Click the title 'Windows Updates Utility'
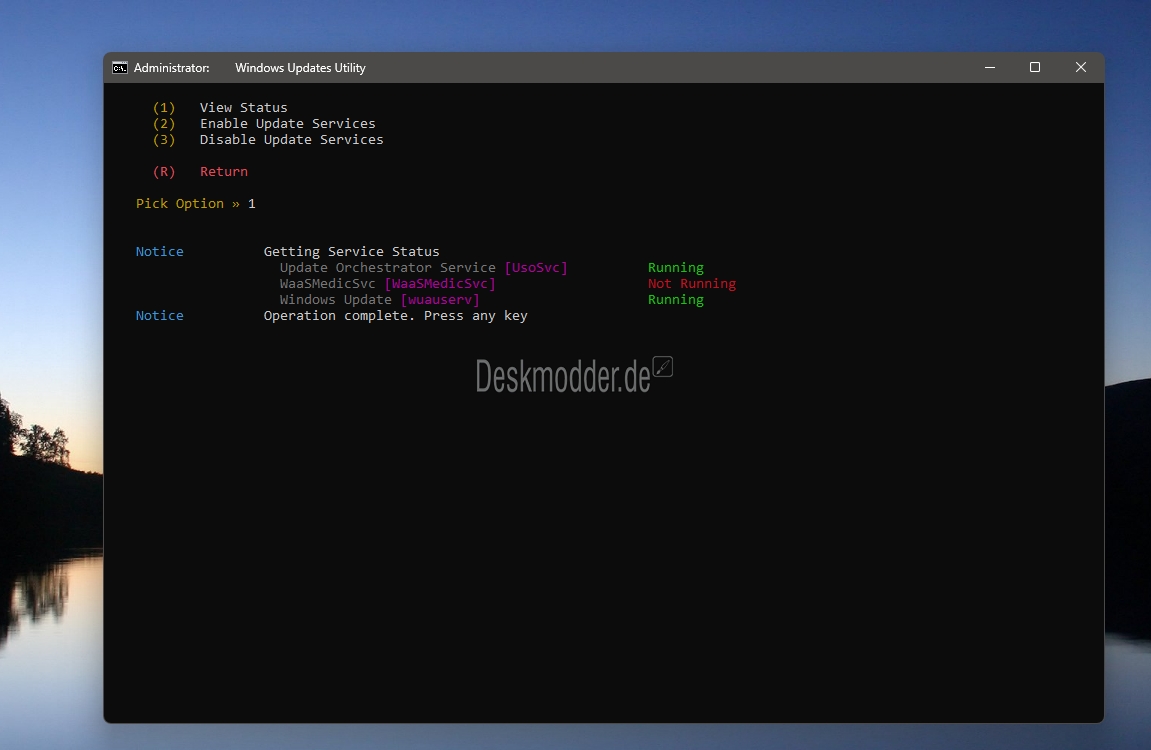Screen dimensions: 1151x750 click(x=300, y=68)
